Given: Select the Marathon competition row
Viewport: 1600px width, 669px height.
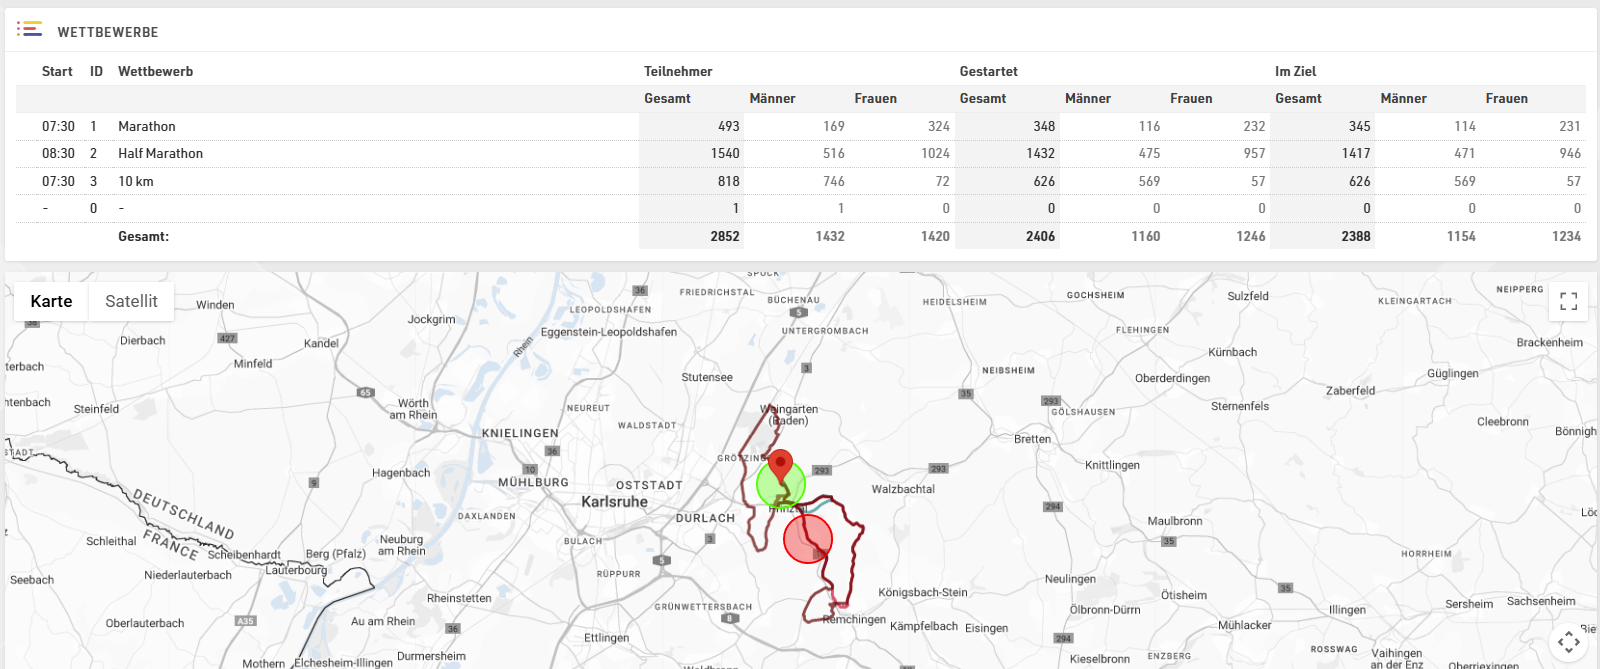Looking at the screenshot, I should (147, 126).
